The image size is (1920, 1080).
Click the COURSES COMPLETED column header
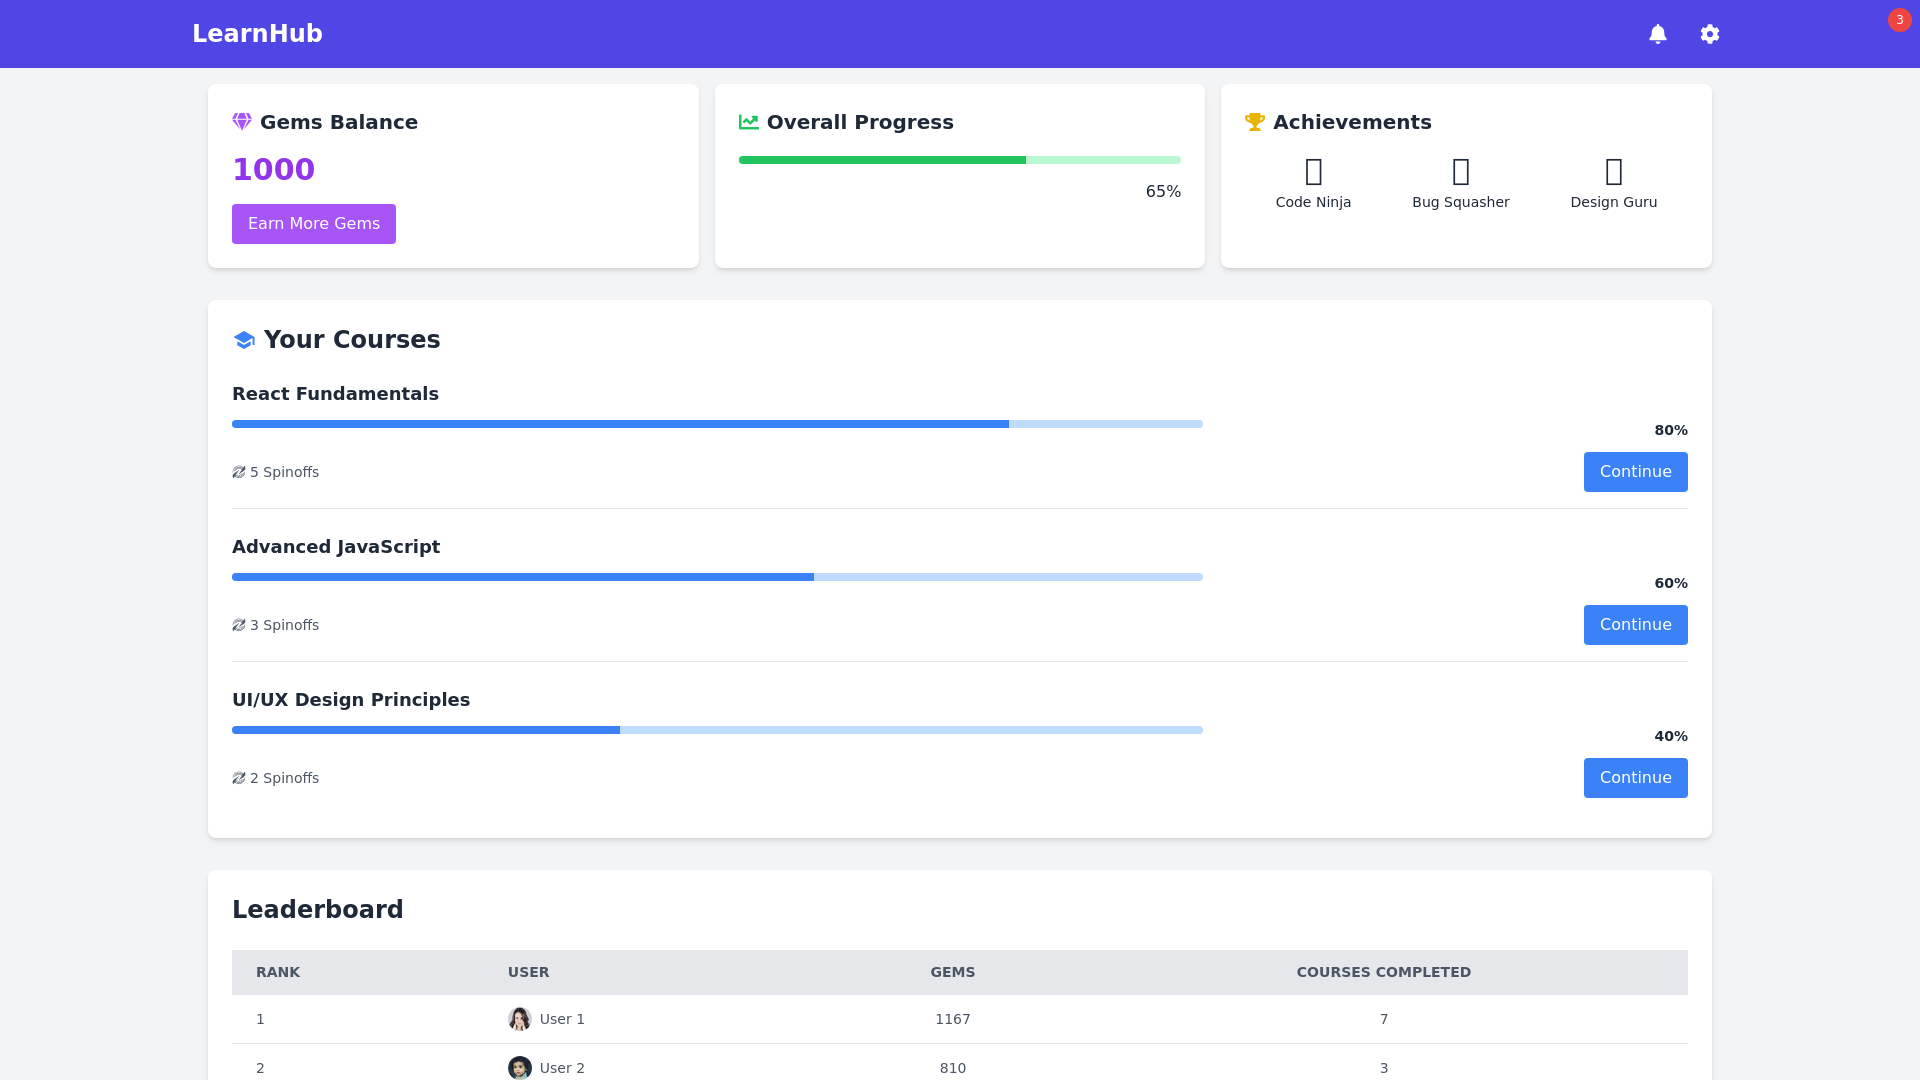(x=1384, y=972)
